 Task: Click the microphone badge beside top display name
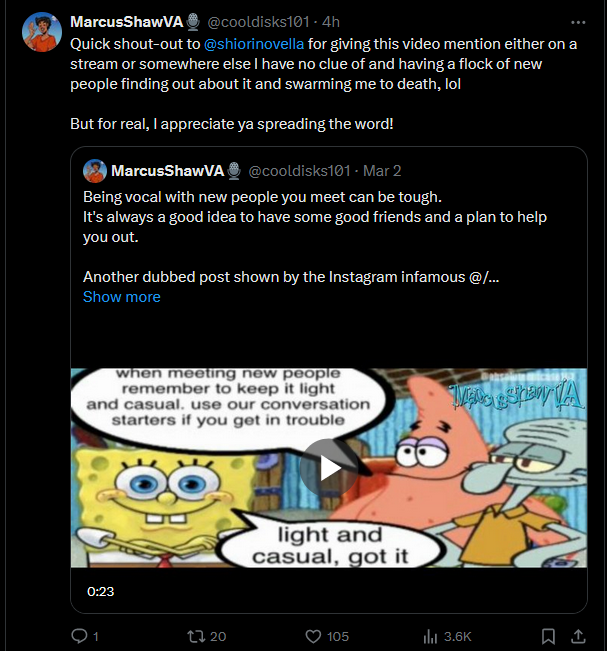click(193, 22)
